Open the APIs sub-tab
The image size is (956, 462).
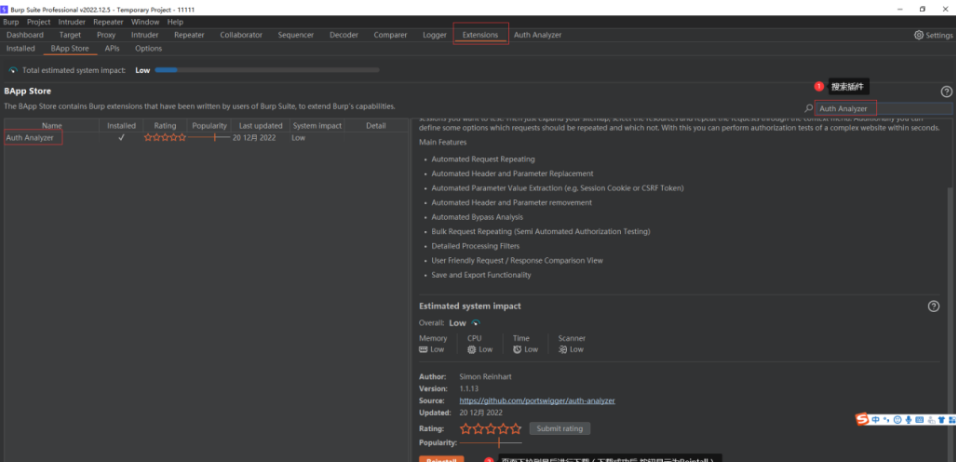pyautogui.click(x=112, y=49)
